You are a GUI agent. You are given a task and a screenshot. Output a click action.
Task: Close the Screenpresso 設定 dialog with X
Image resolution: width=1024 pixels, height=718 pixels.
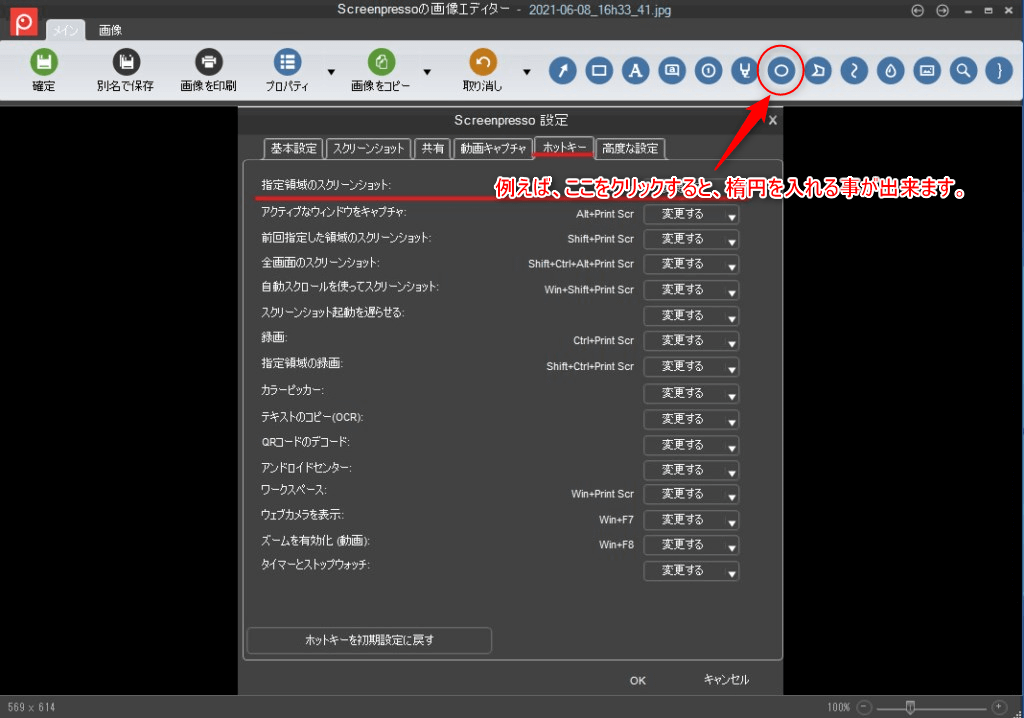773,120
